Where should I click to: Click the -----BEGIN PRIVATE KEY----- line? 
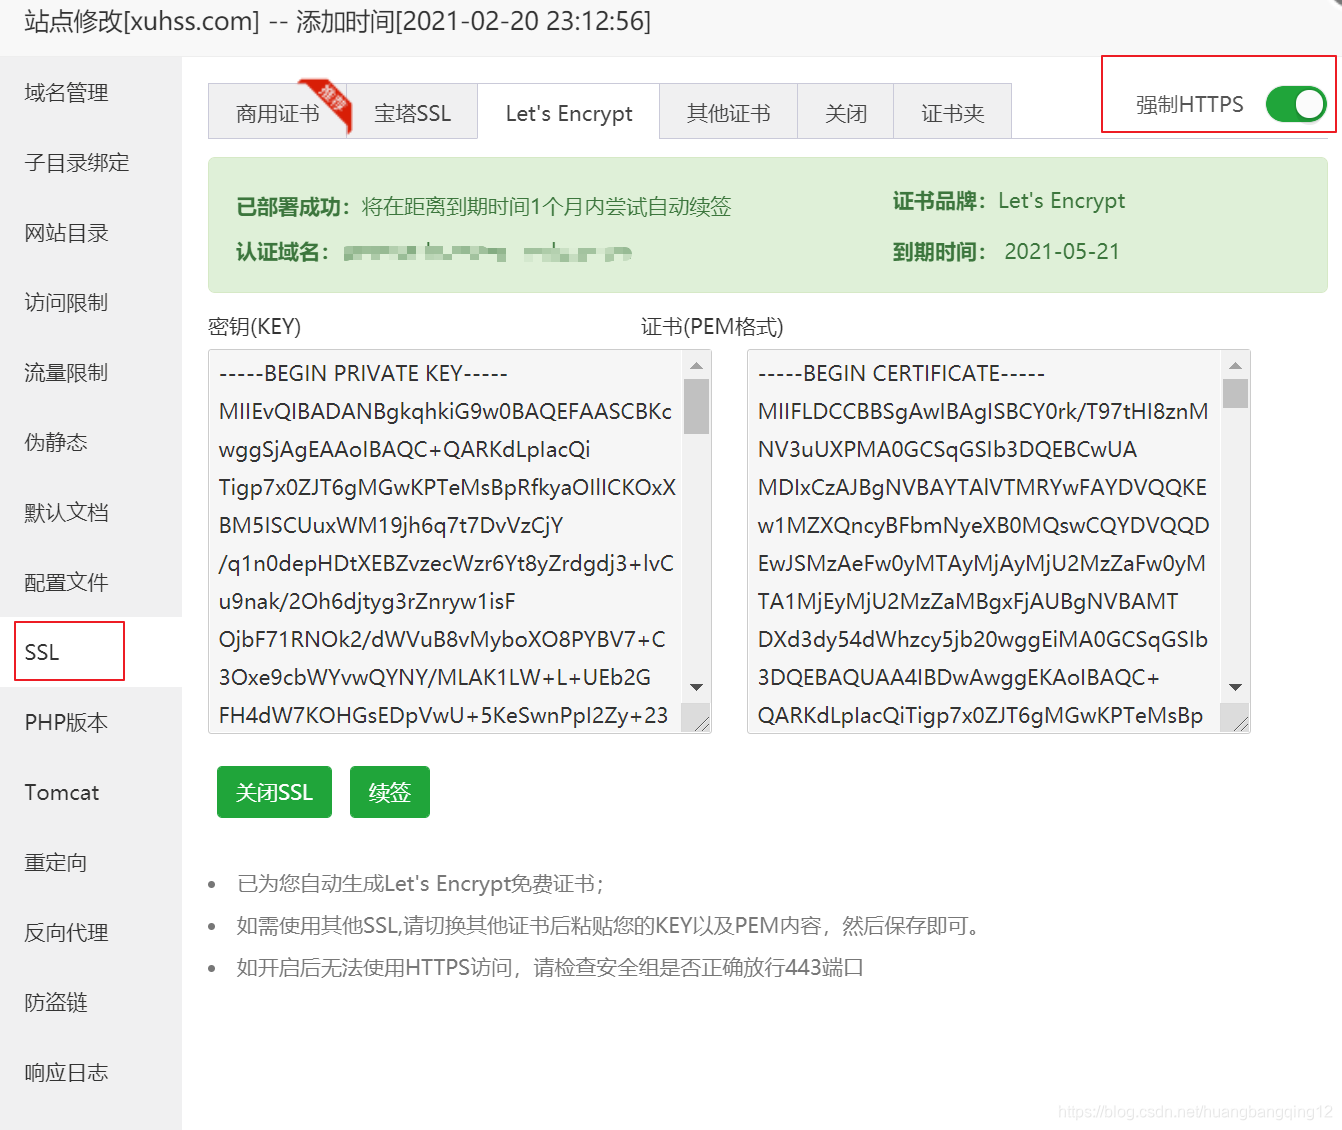coord(363,373)
